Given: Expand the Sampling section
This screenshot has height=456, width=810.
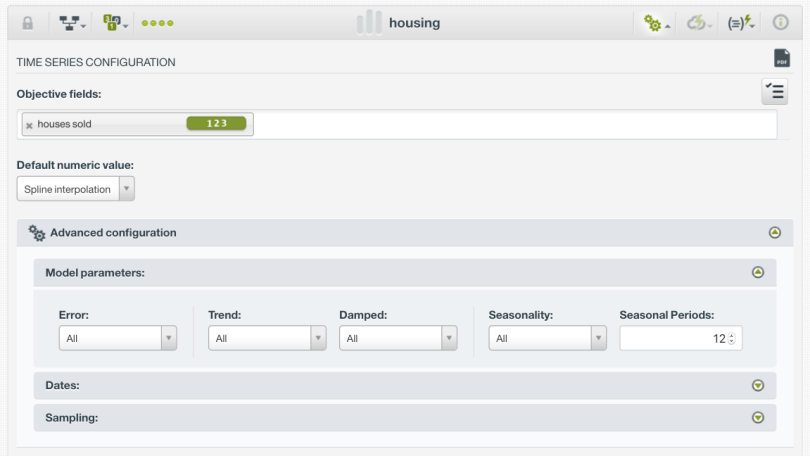Looking at the screenshot, I should point(758,418).
